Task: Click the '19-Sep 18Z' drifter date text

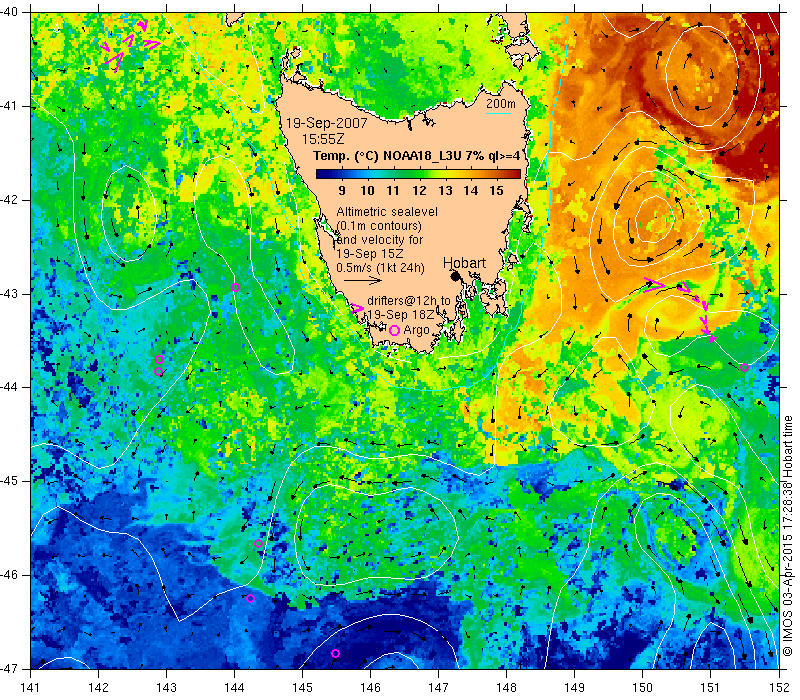Action: [x=401, y=314]
